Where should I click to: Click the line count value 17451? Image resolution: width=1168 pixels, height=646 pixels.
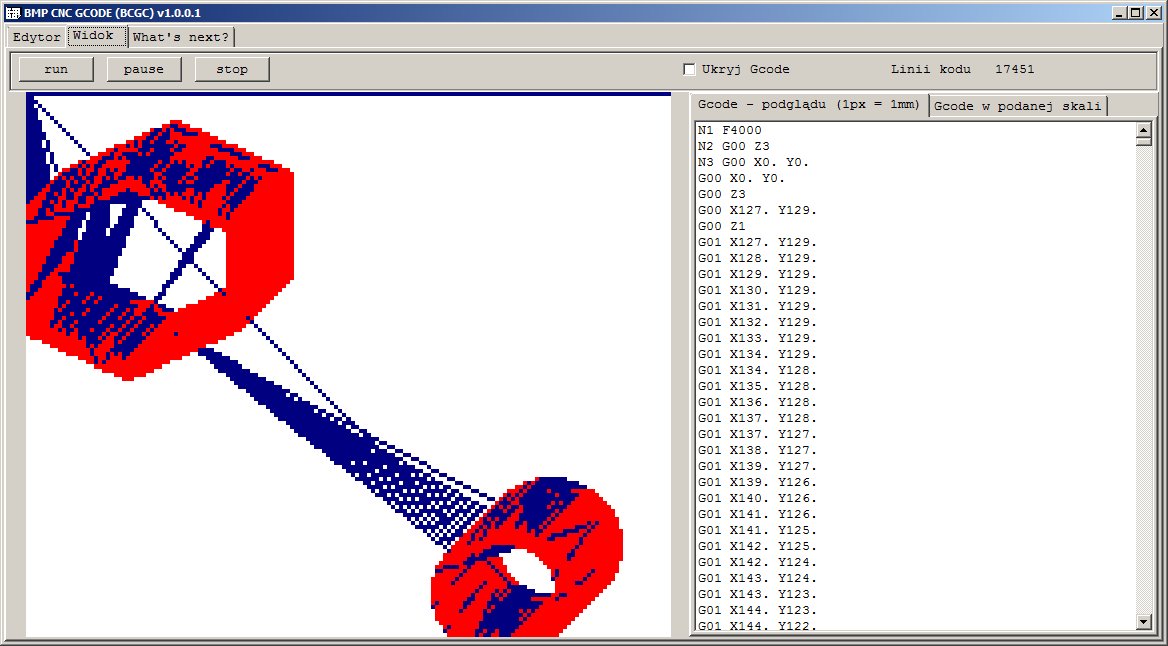1015,69
